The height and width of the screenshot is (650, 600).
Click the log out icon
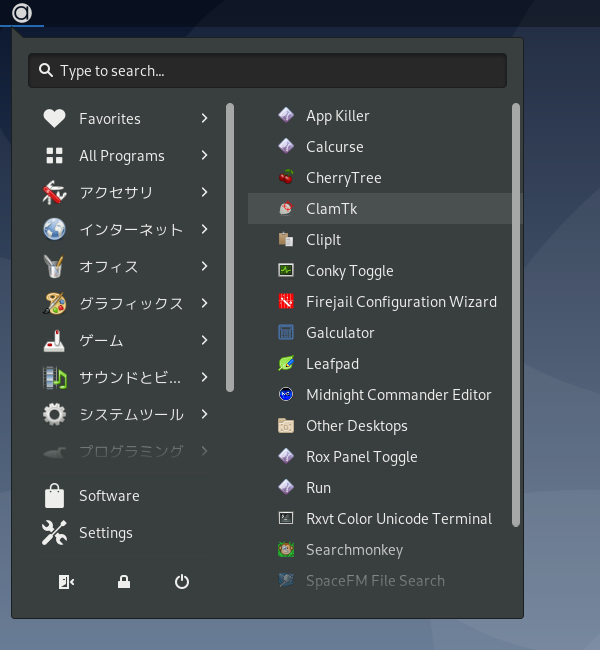click(x=66, y=582)
